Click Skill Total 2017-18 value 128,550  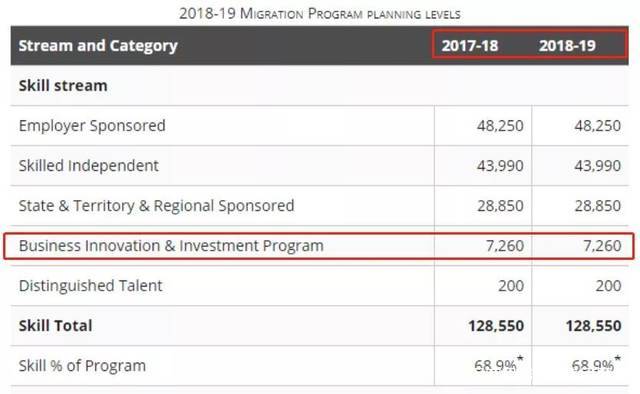(x=496, y=326)
